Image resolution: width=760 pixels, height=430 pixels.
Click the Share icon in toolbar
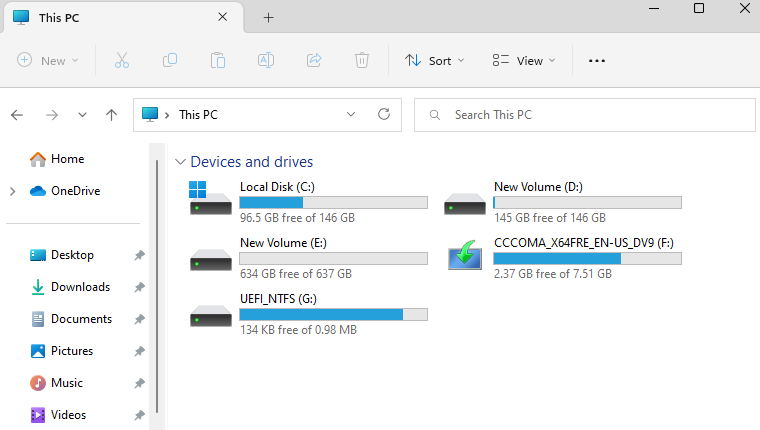314,61
